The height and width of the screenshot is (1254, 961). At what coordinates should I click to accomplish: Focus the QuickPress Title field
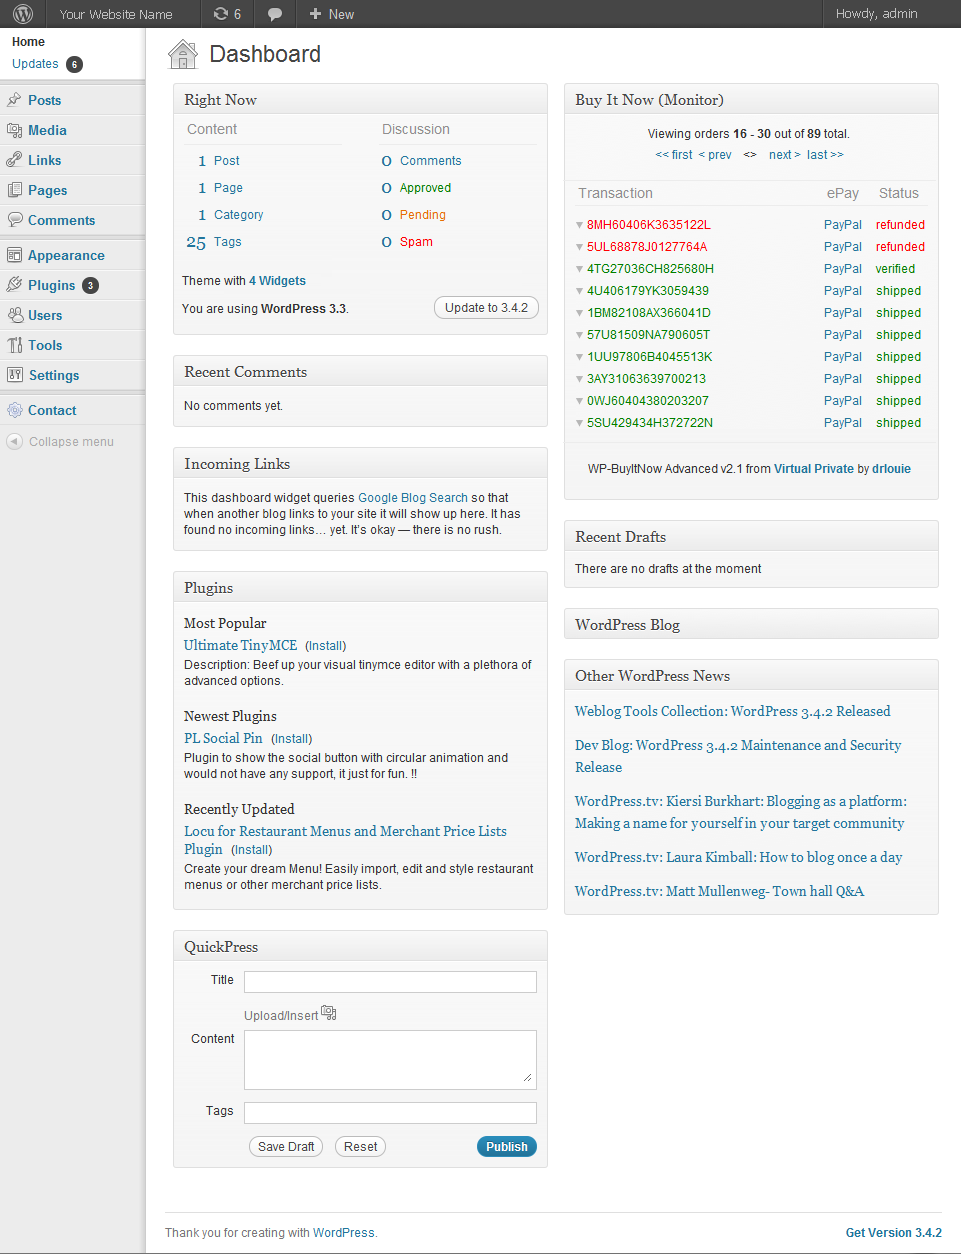click(x=390, y=982)
